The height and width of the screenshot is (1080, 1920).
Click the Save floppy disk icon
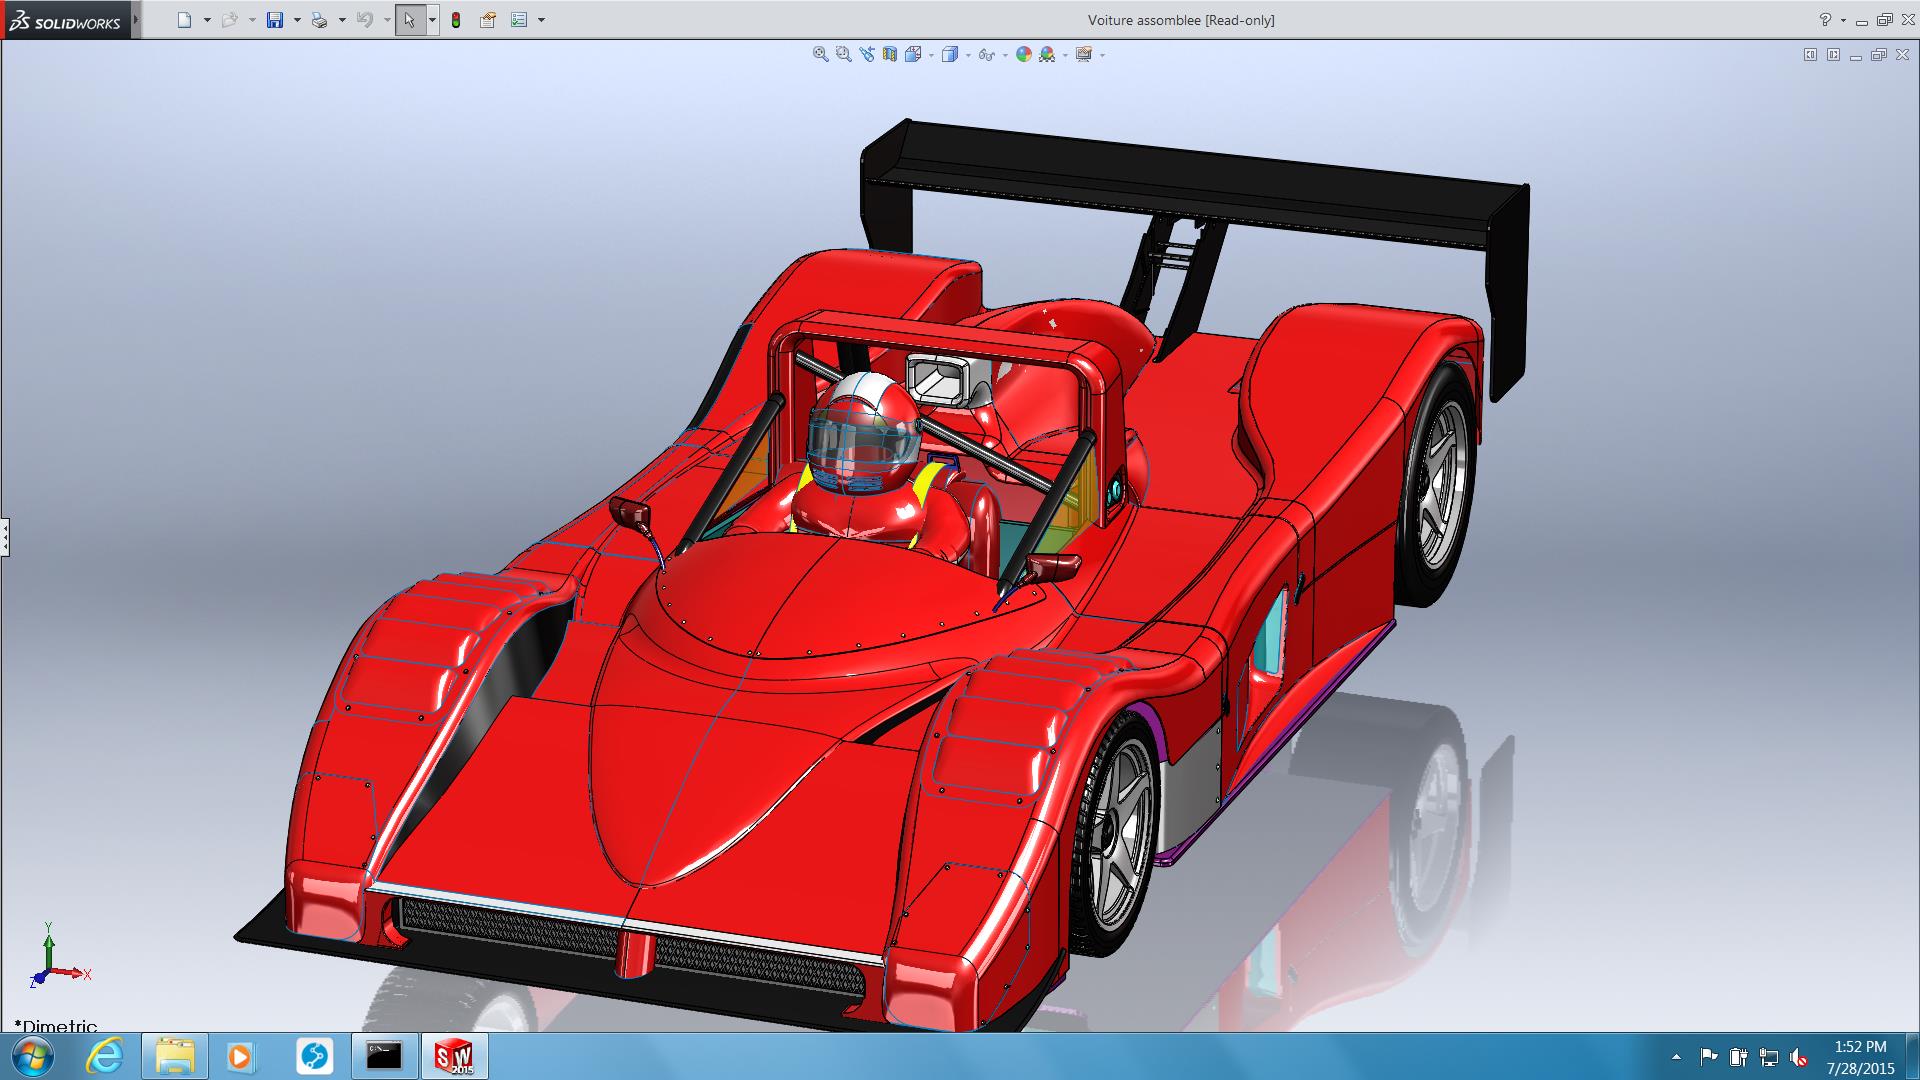point(275,20)
